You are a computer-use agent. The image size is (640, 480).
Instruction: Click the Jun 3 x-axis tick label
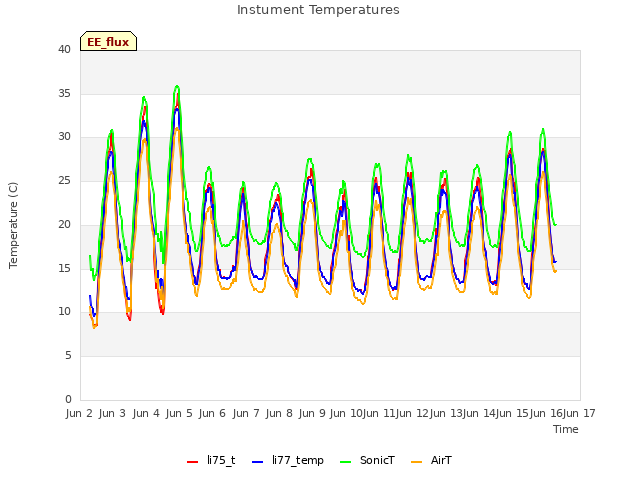click(112, 413)
